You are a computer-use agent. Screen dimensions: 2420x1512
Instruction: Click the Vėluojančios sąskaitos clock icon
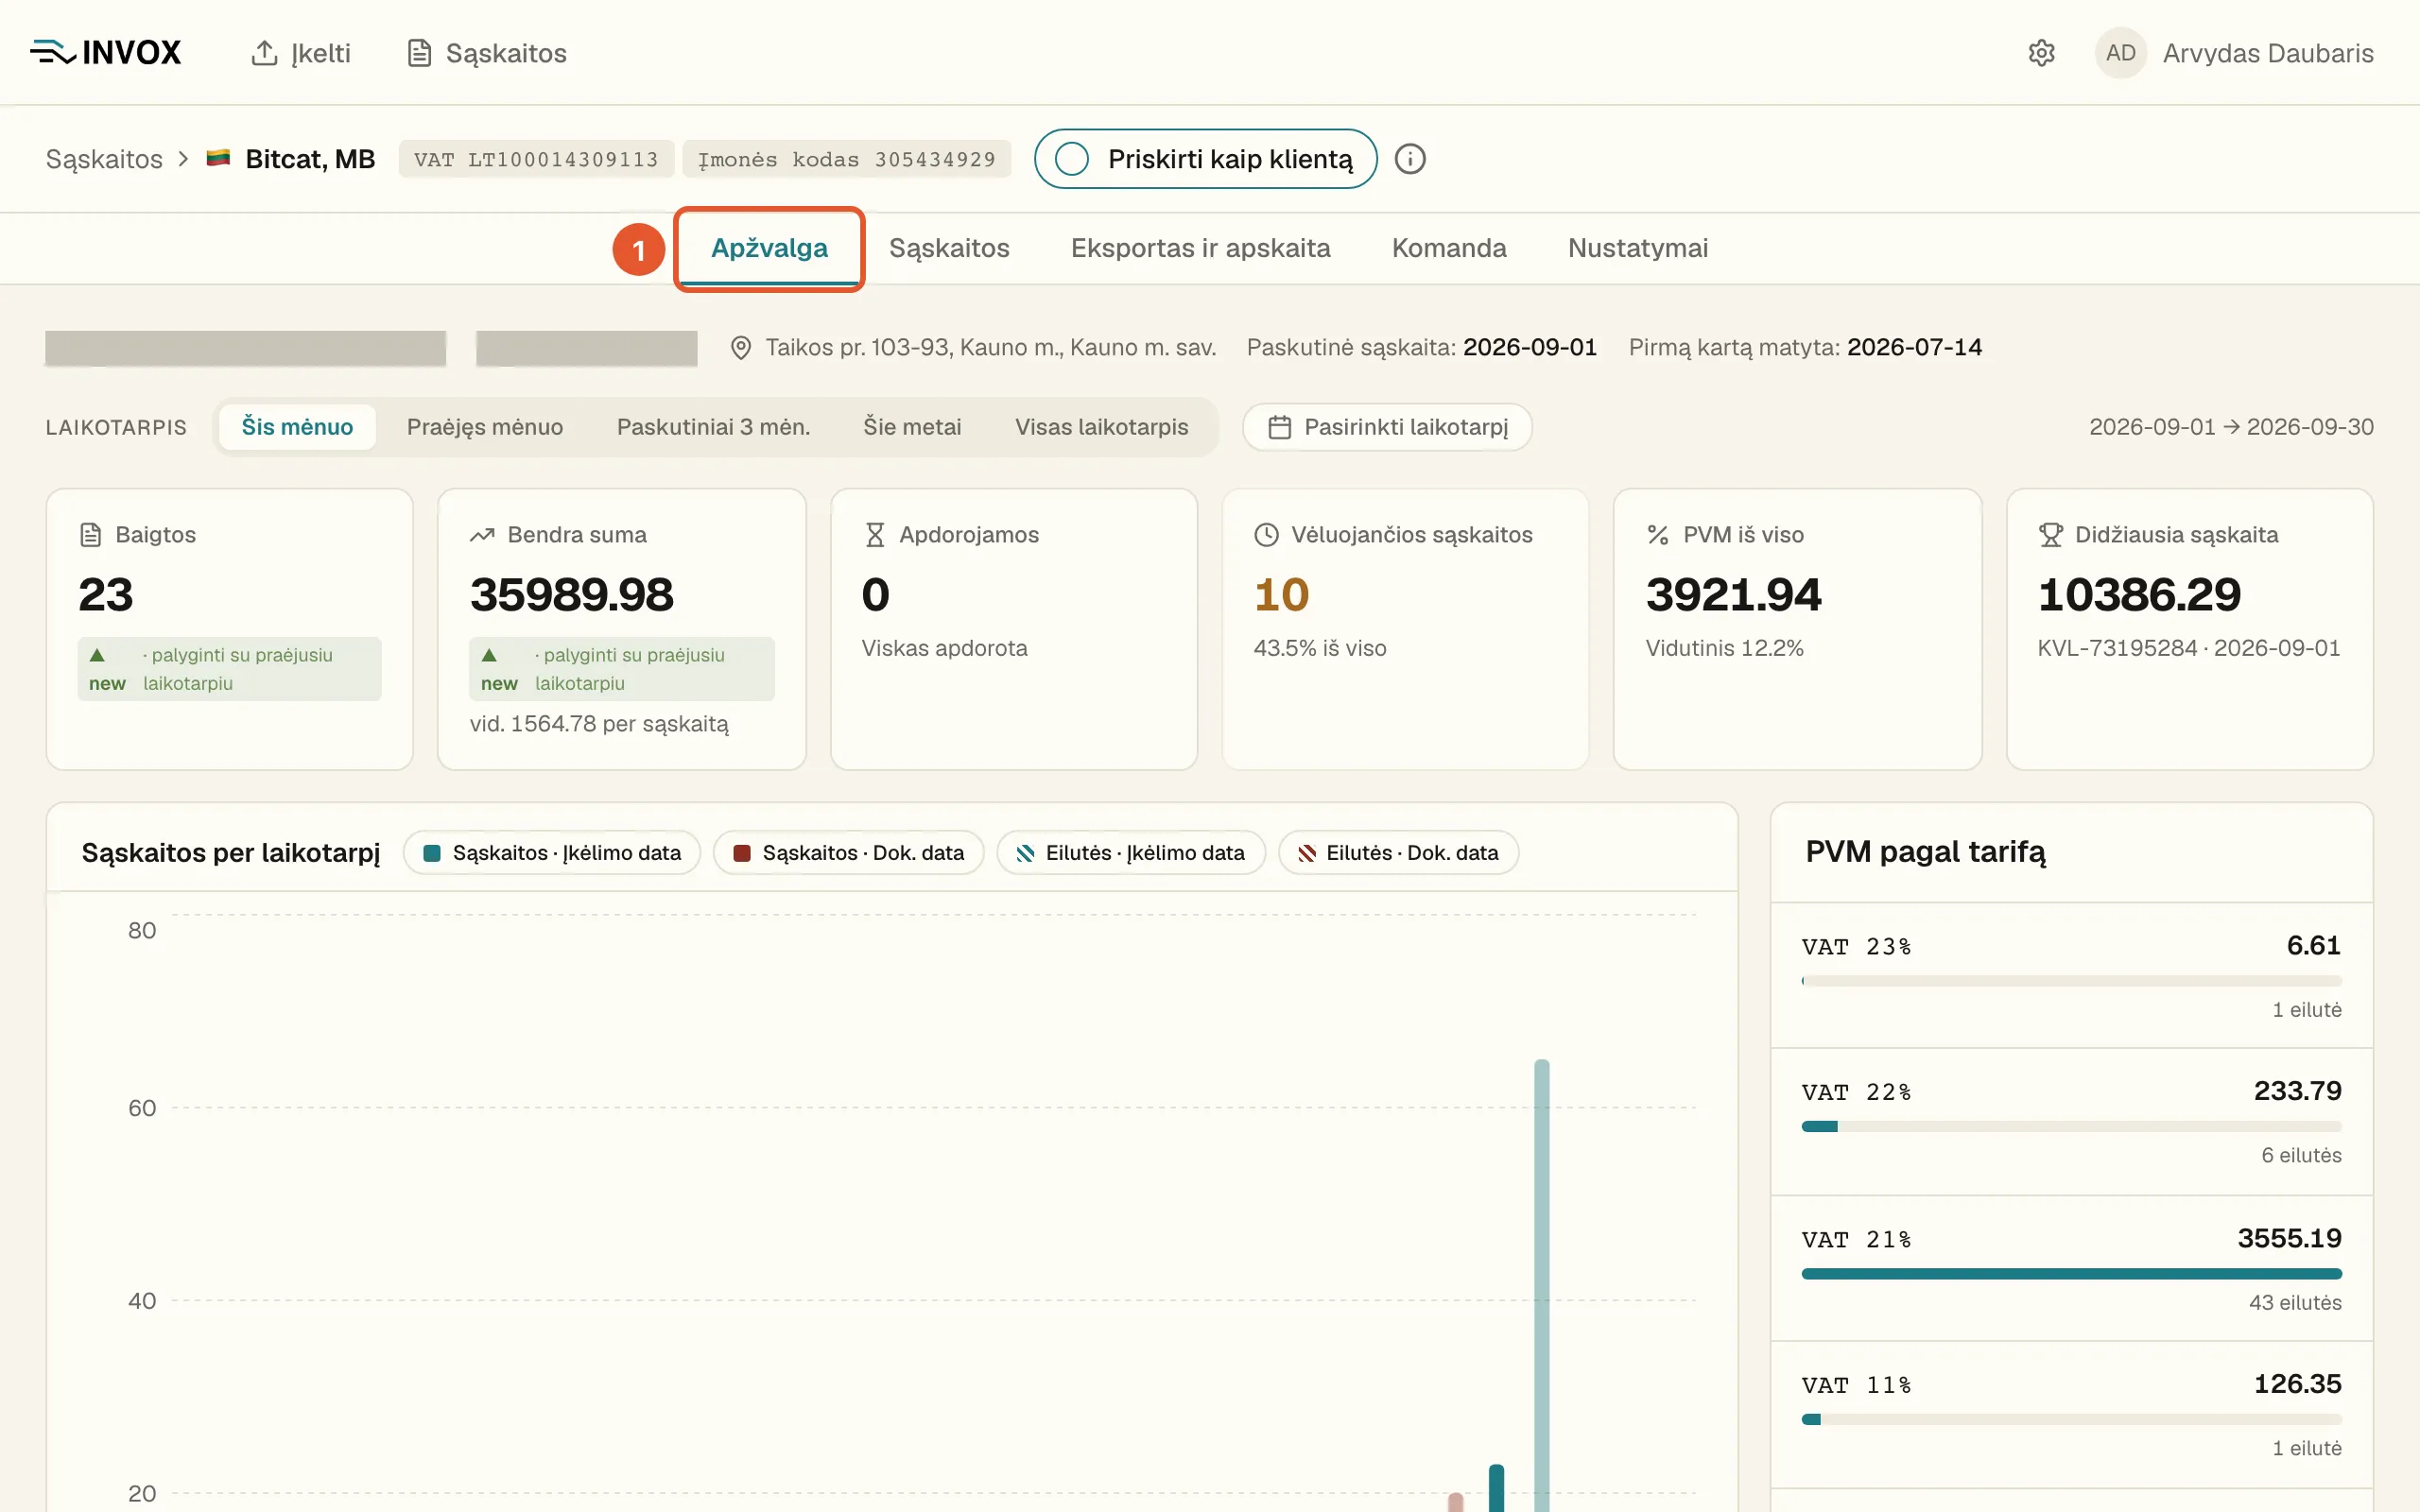[x=1266, y=535]
